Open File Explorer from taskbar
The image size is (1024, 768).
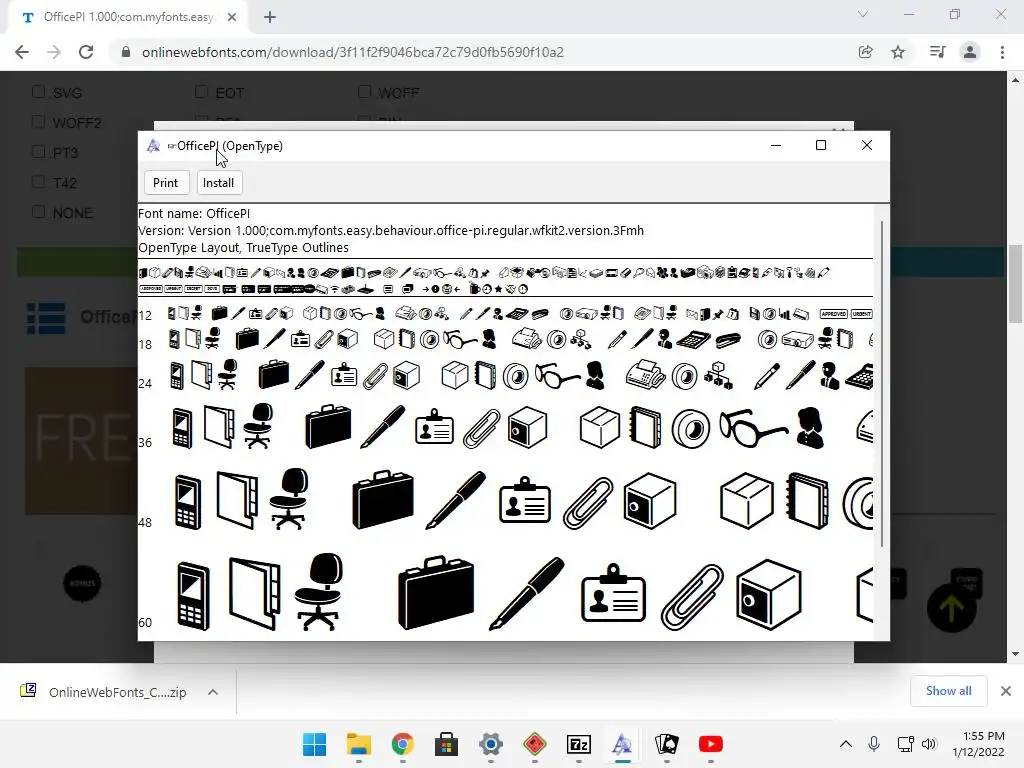point(359,744)
